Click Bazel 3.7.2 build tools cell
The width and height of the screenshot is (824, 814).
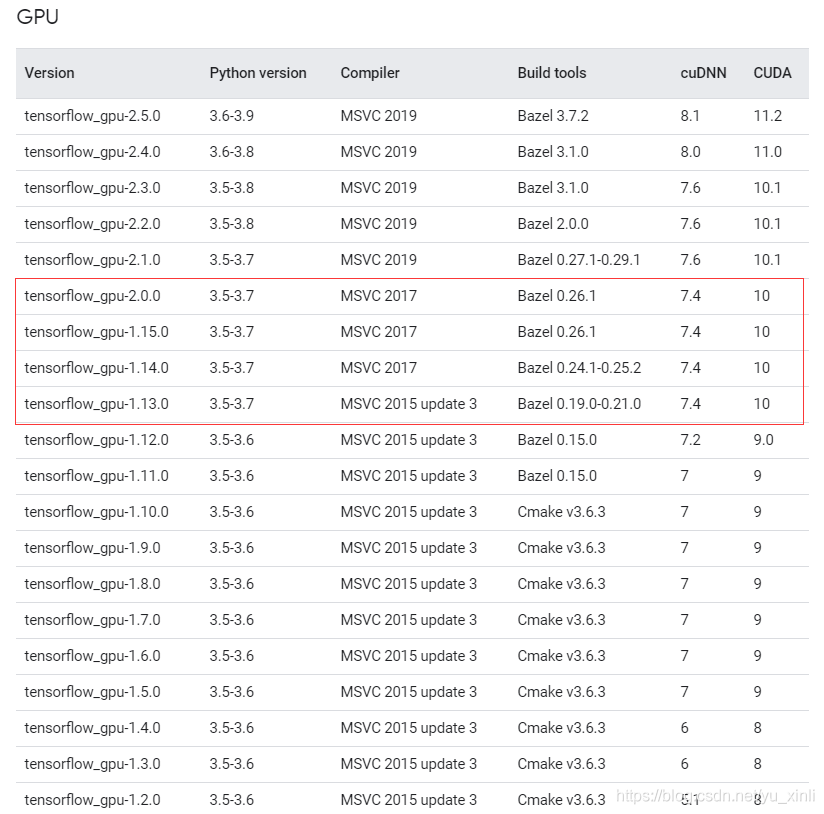tap(553, 116)
